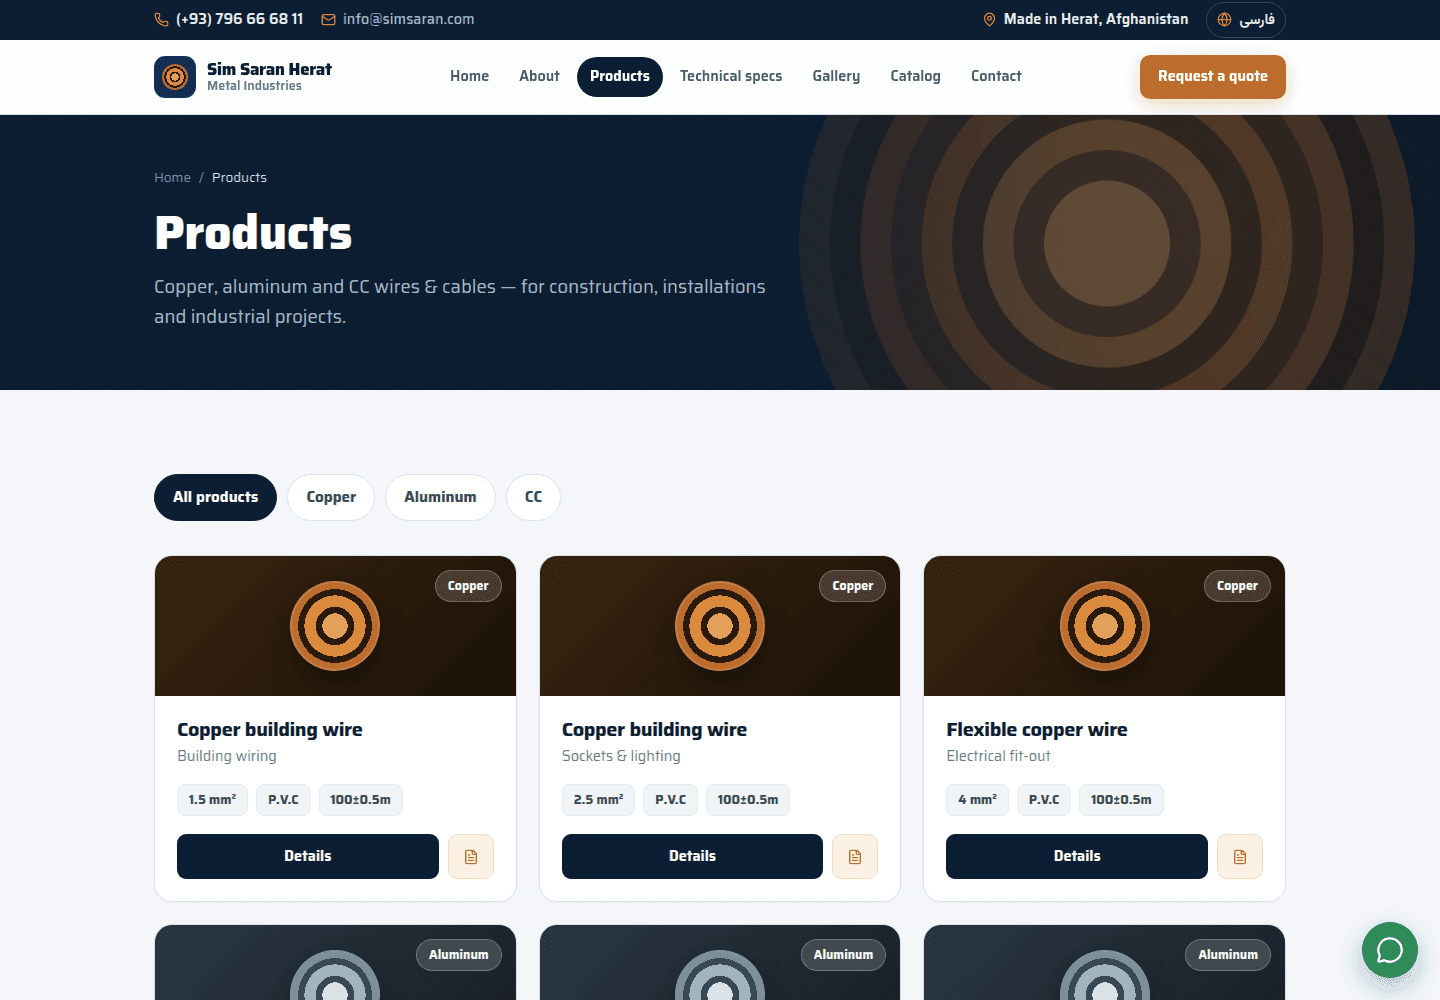
Task: Filter products by Aluminum
Action: (440, 497)
